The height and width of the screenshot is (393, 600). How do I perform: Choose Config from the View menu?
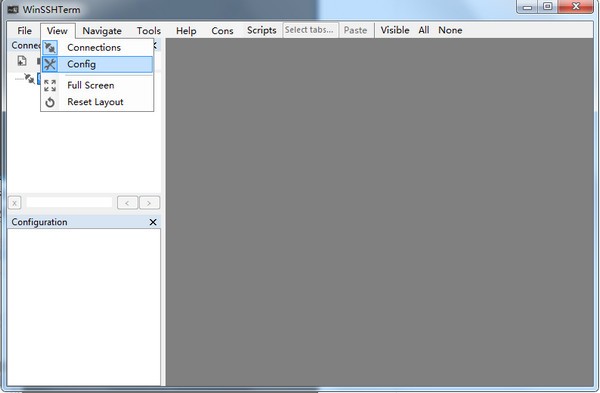point(97,64)
